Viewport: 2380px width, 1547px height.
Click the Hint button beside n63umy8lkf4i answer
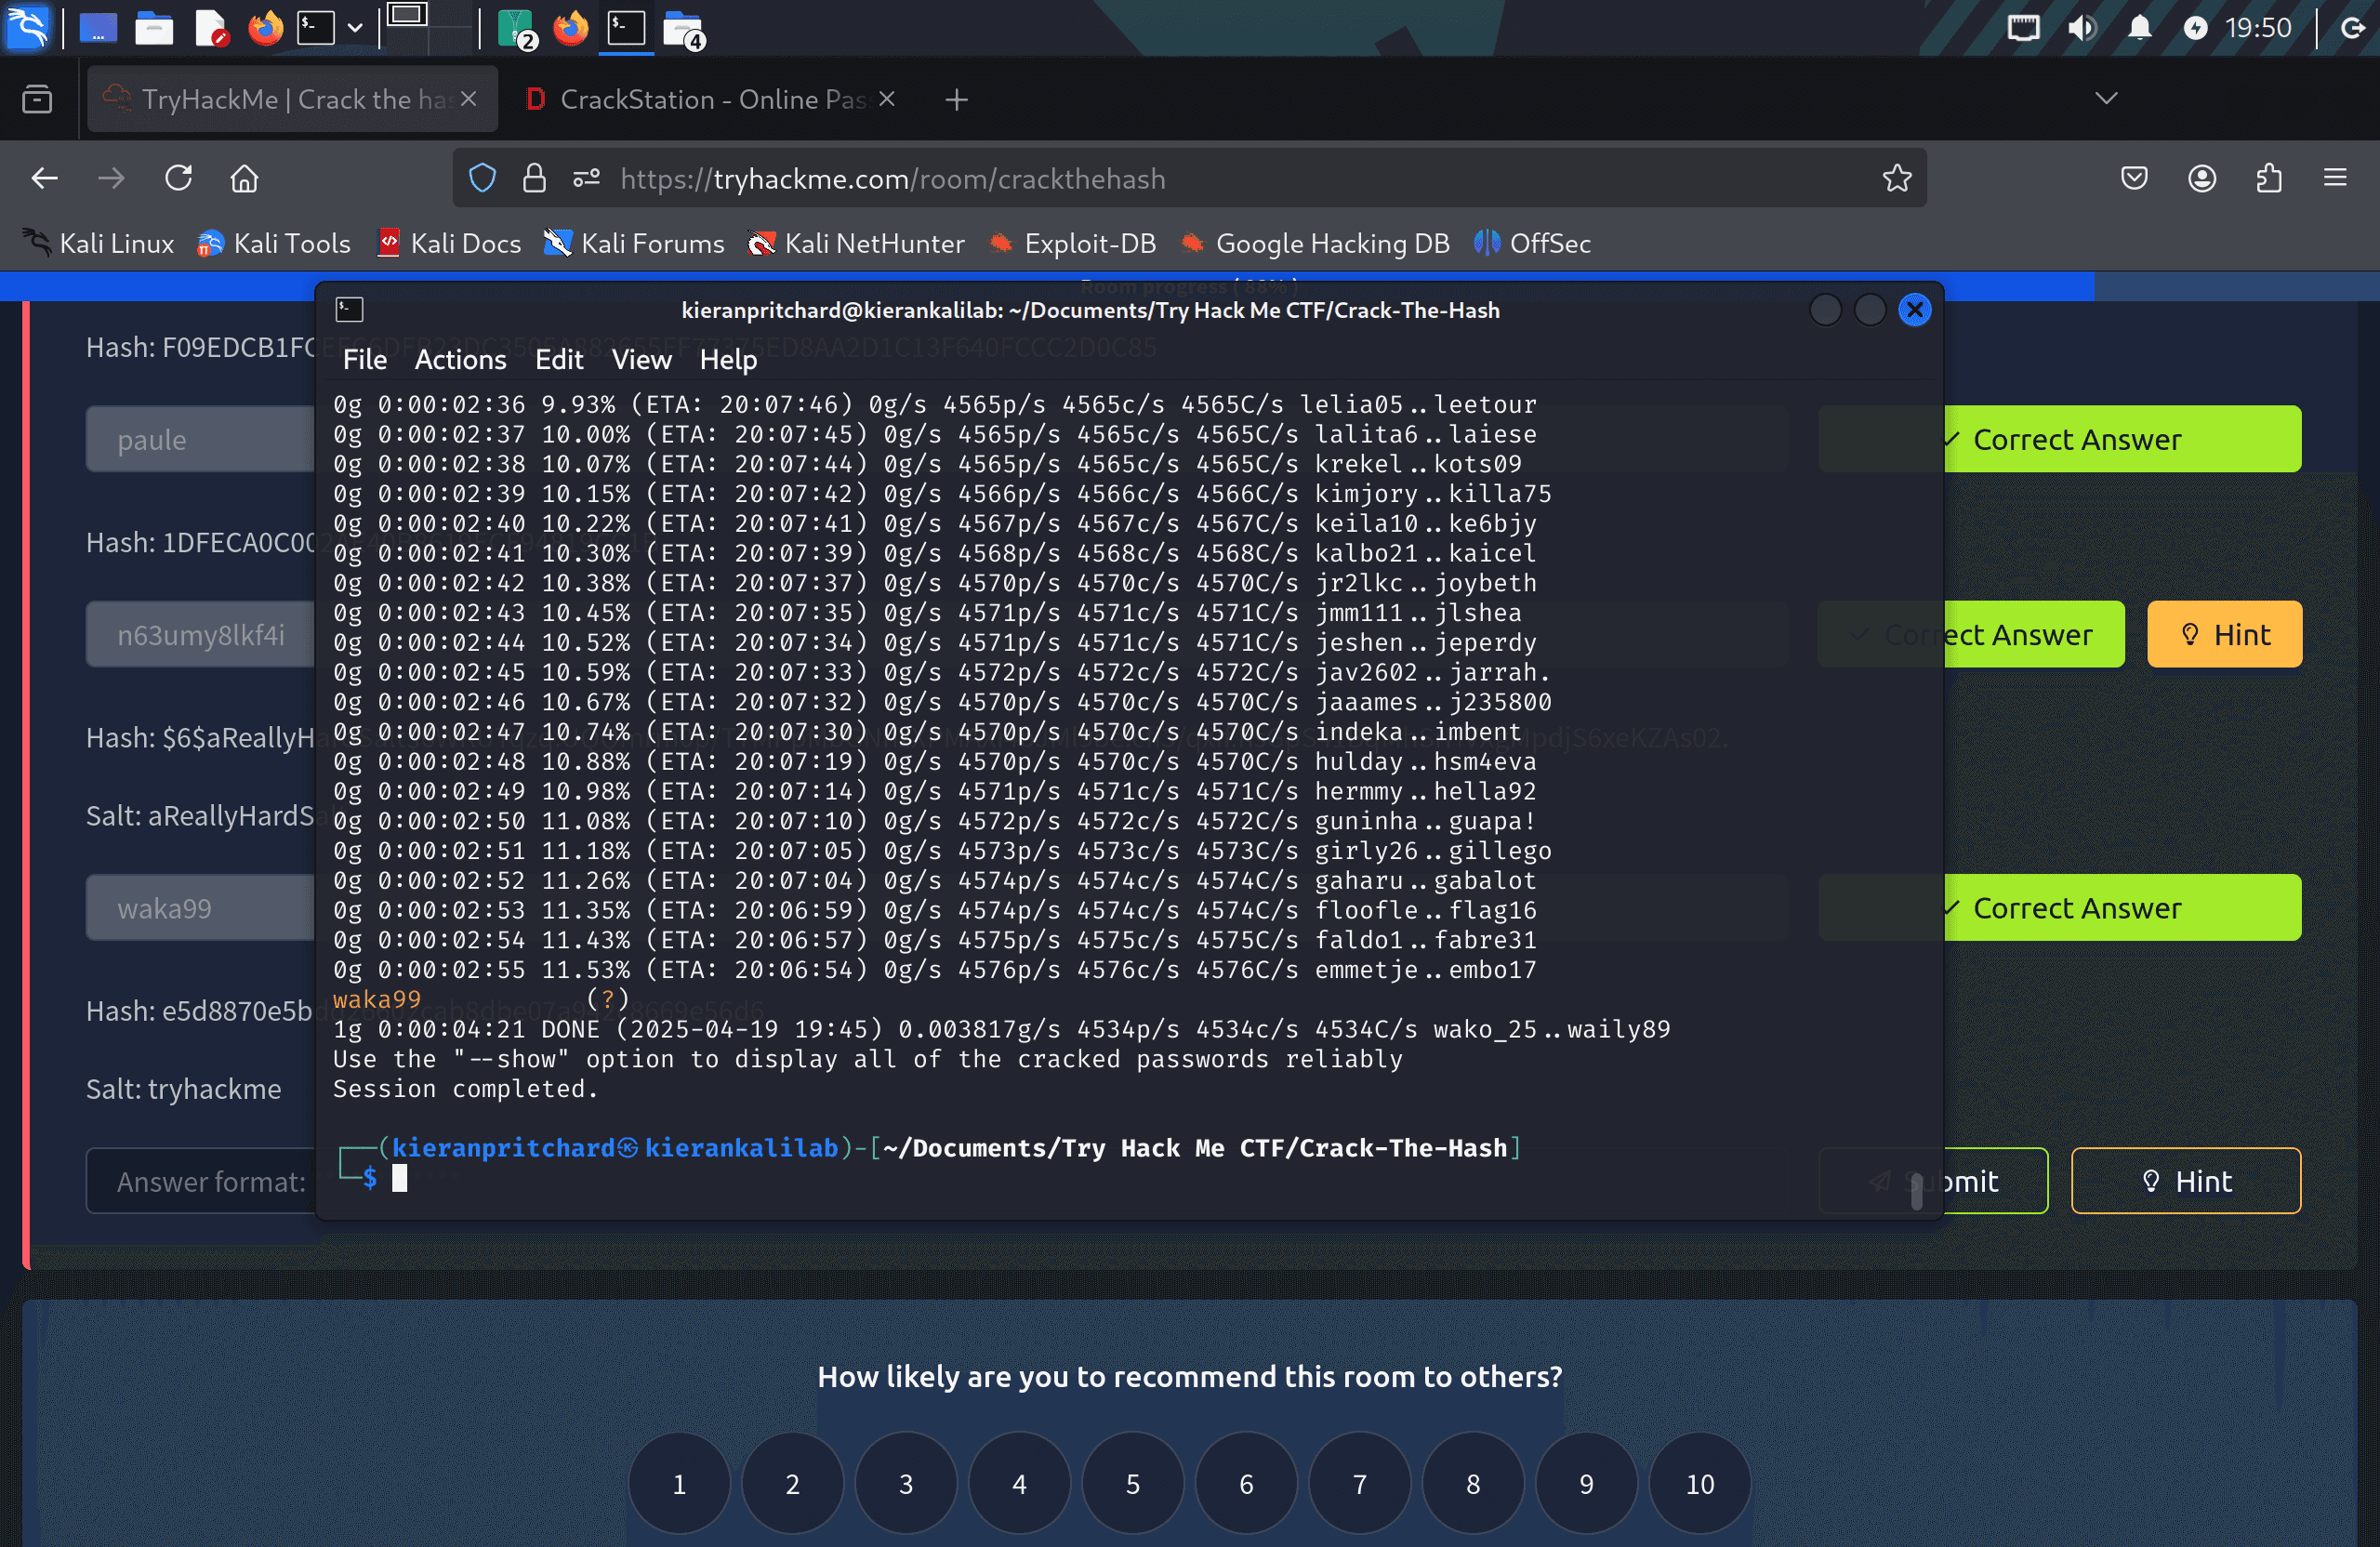pos(2224,634)
